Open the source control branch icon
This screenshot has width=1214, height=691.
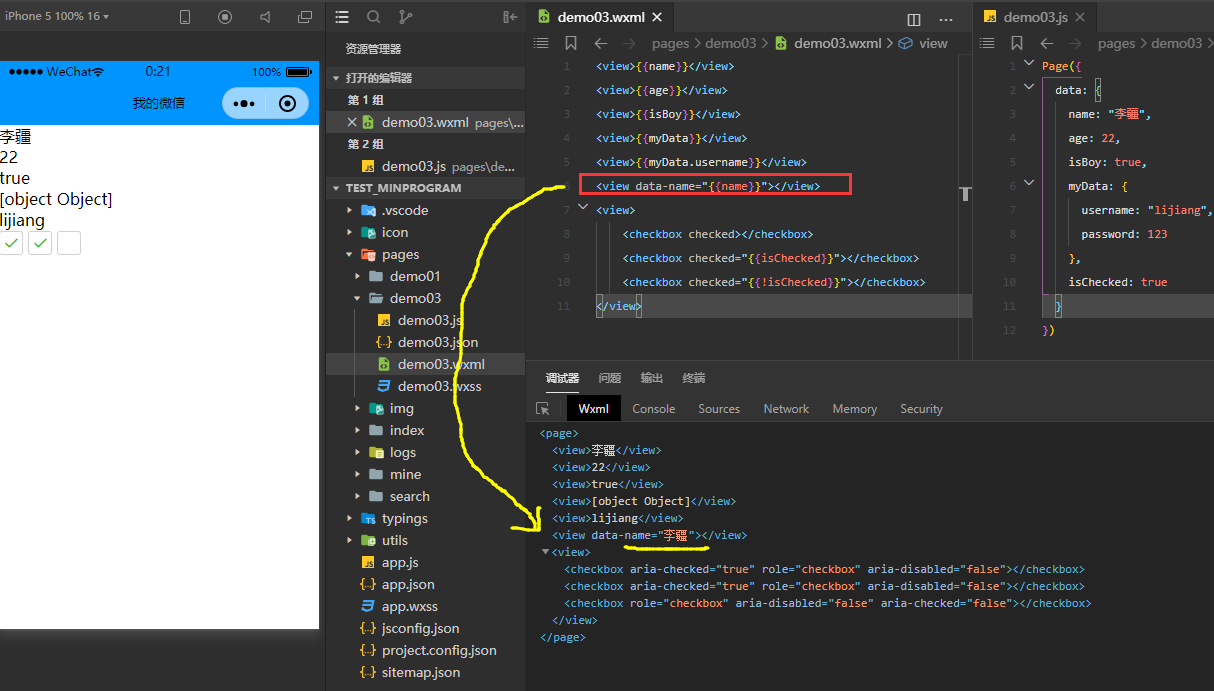(x=405, y=17)
